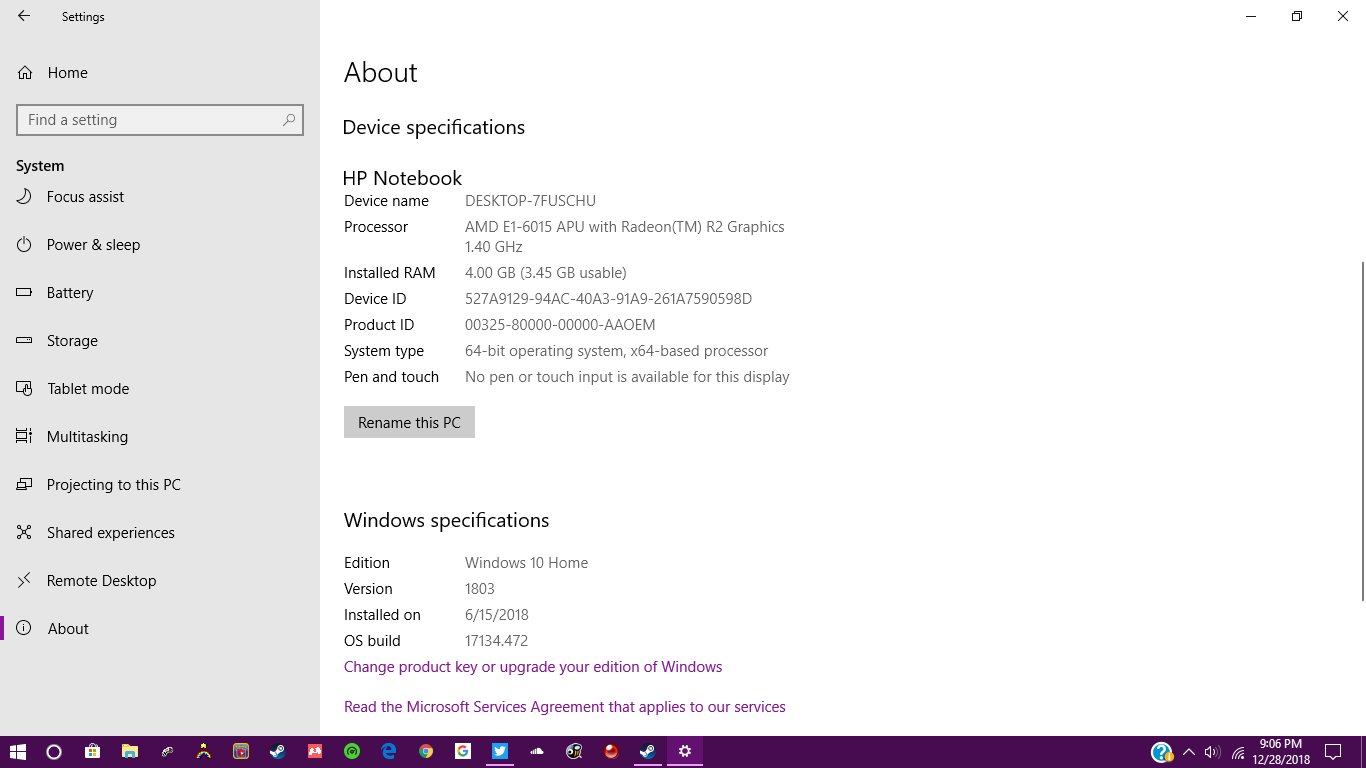Click the installed date 6/15/2018
1366x768 pixels.
tap(497, 615)
